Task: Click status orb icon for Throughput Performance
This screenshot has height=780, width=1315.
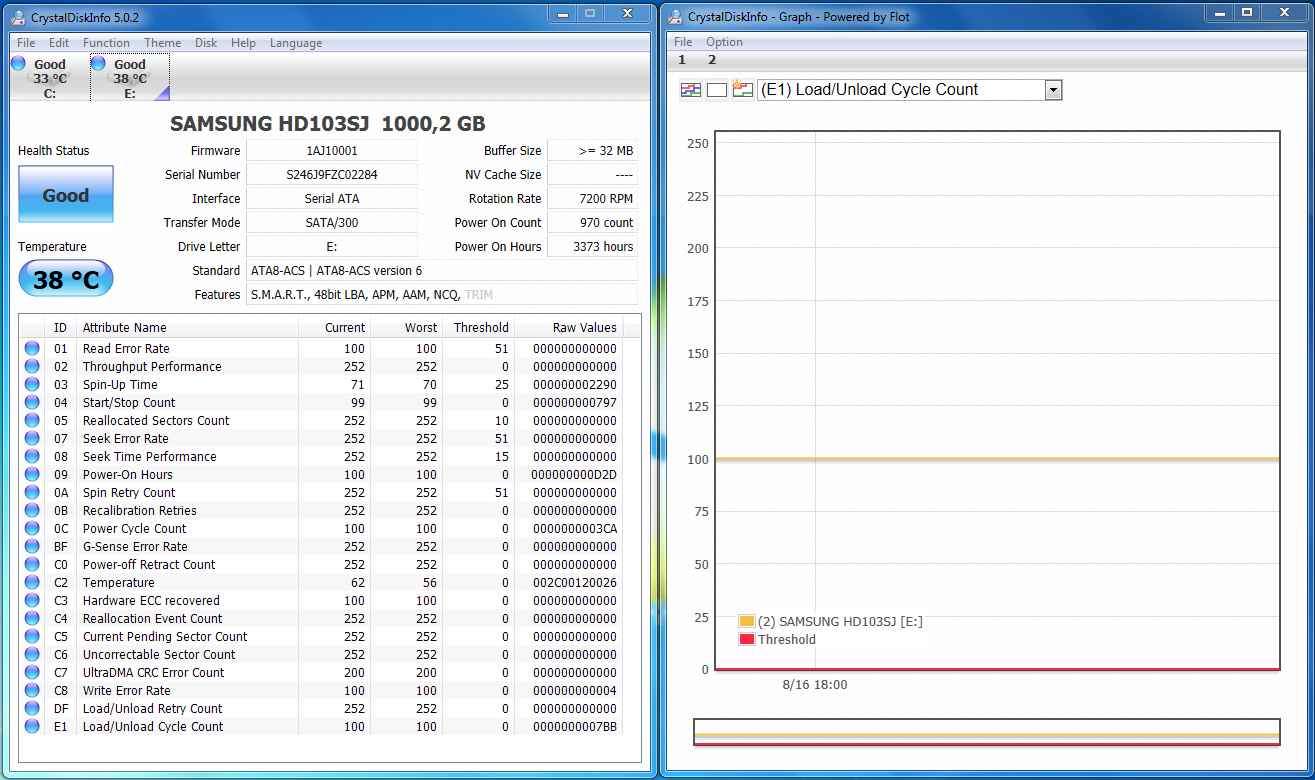Action: pos(32,367)
